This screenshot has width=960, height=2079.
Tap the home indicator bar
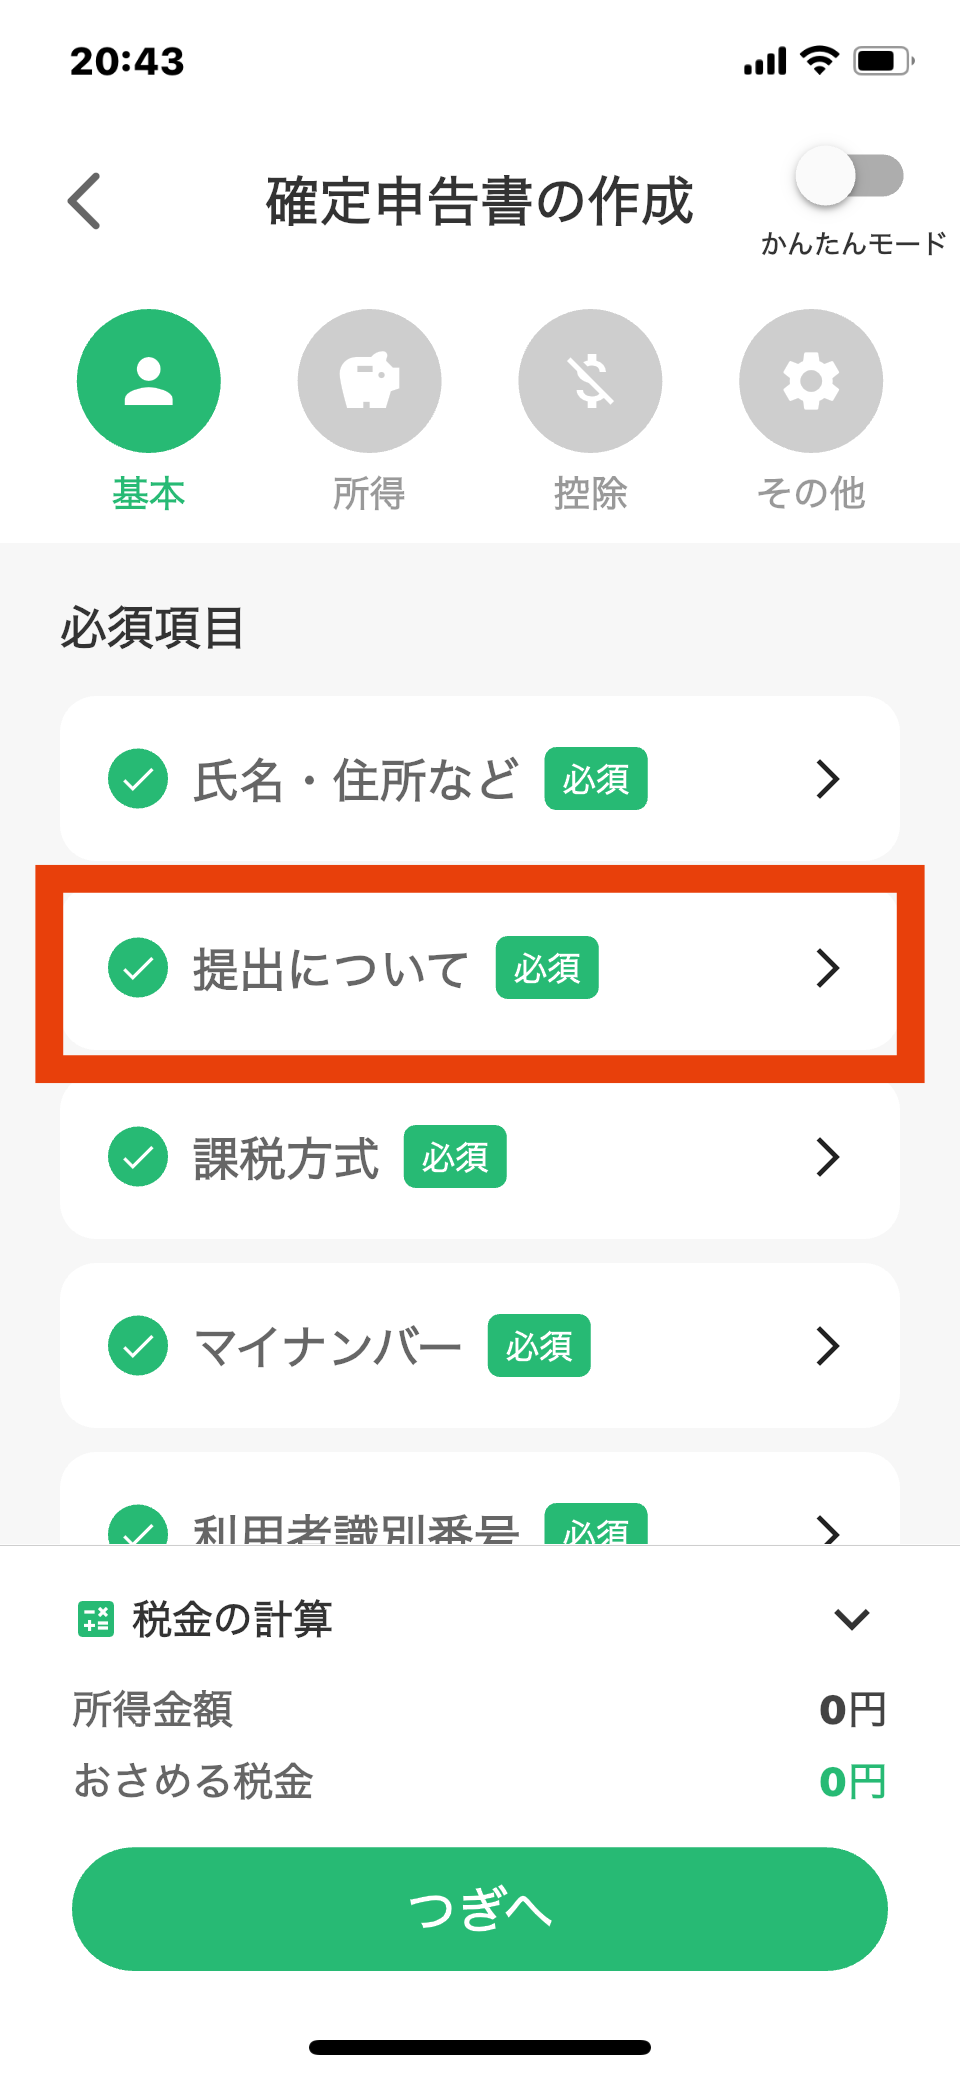480,2047
